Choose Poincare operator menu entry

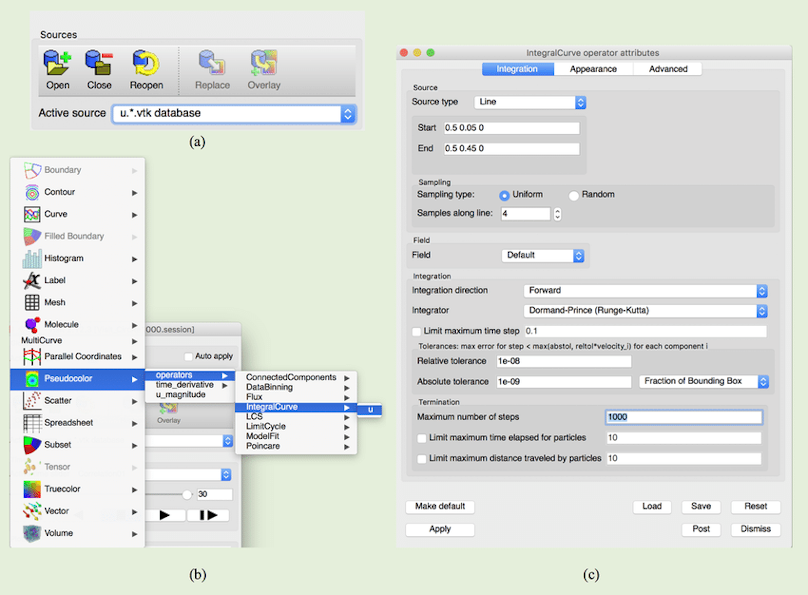click(295, 446)
